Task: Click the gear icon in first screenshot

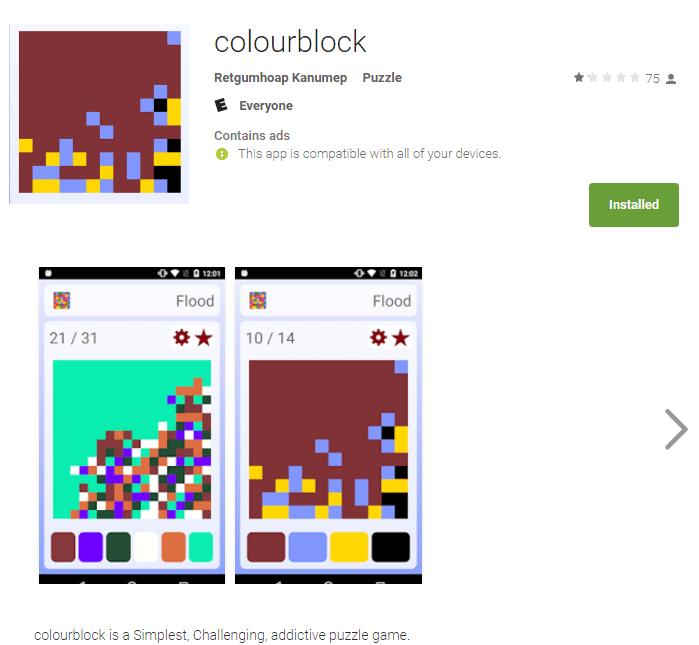Action: 181,338
